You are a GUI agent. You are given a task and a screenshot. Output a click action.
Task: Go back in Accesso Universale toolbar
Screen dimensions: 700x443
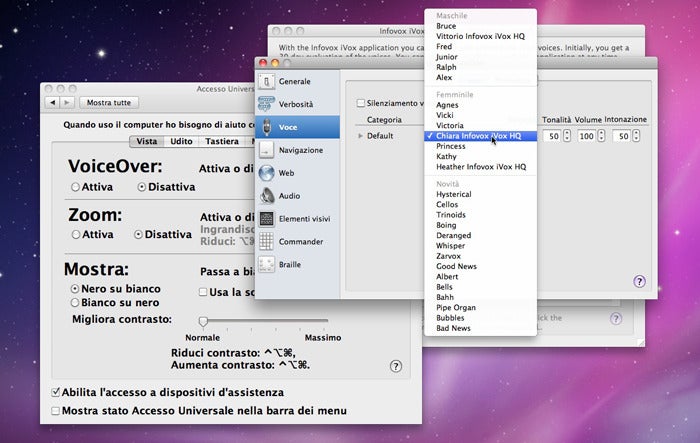(53, 103)
